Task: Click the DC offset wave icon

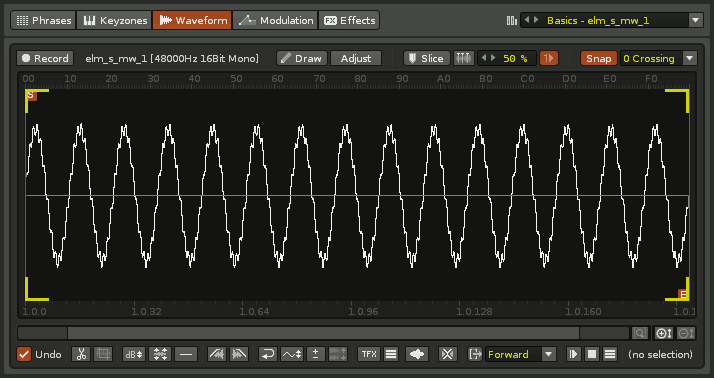Action: [292, 354]
